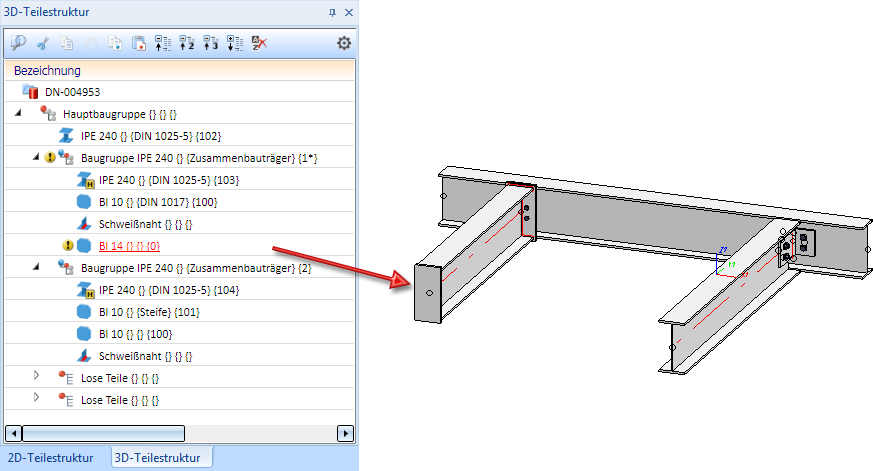Screen dimensions: 873x471
Task: Select the DN-004953 drawing node
Action: pos(72,92)
